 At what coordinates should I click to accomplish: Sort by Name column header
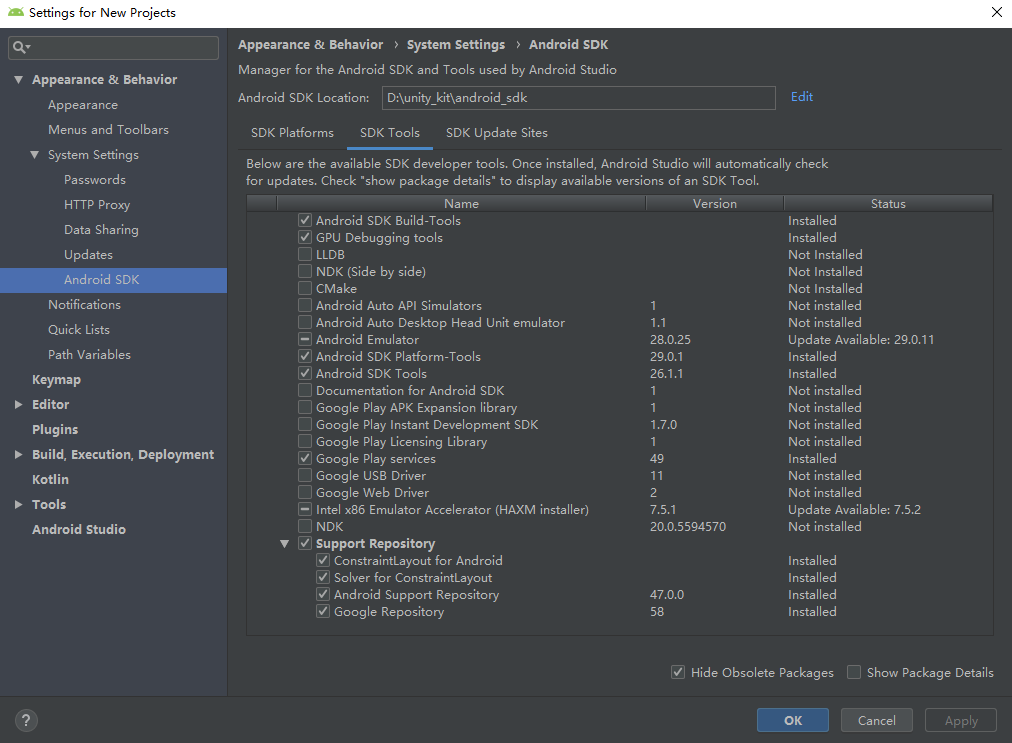click(x=461, y=203)
